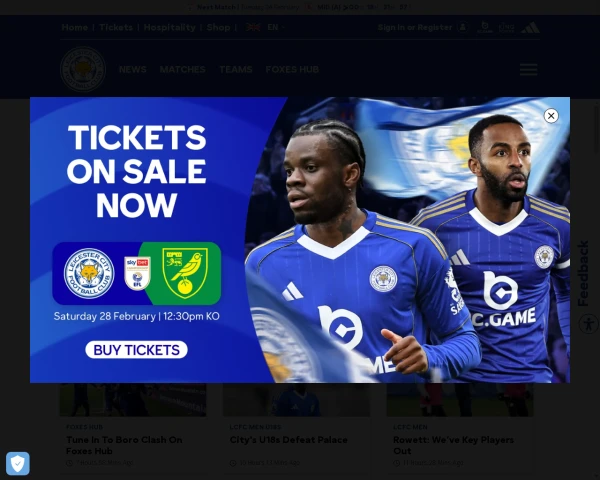Click the Adidas sponsor logo

pos(530,28)
